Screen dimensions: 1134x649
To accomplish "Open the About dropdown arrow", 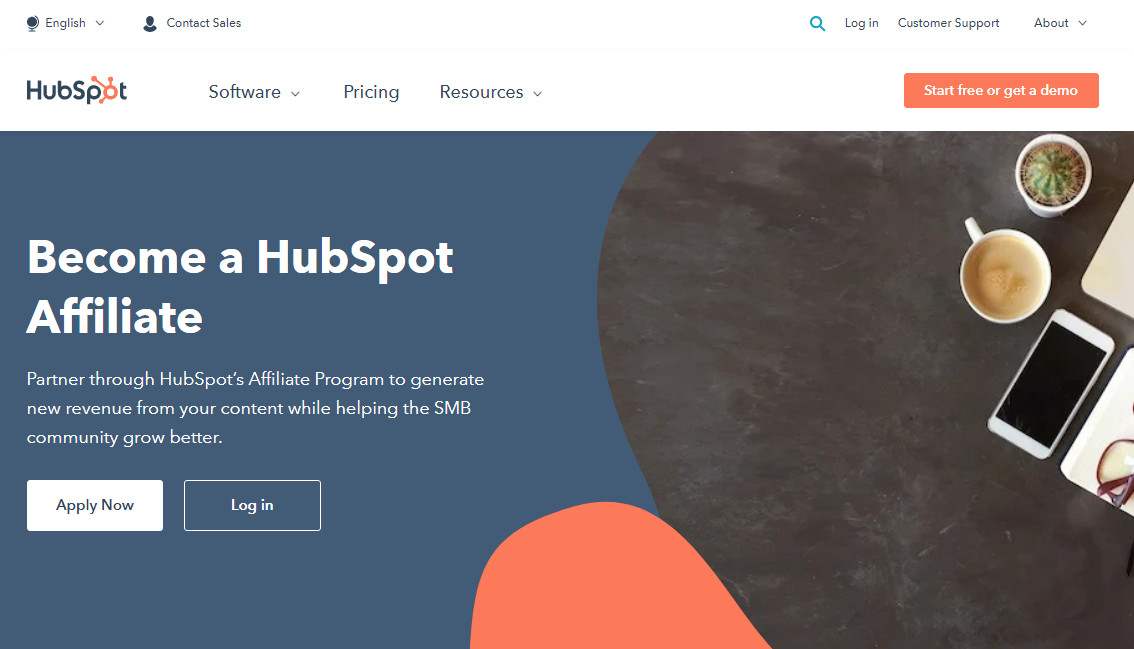I will pyautogui.click(x=1083, y=23).
